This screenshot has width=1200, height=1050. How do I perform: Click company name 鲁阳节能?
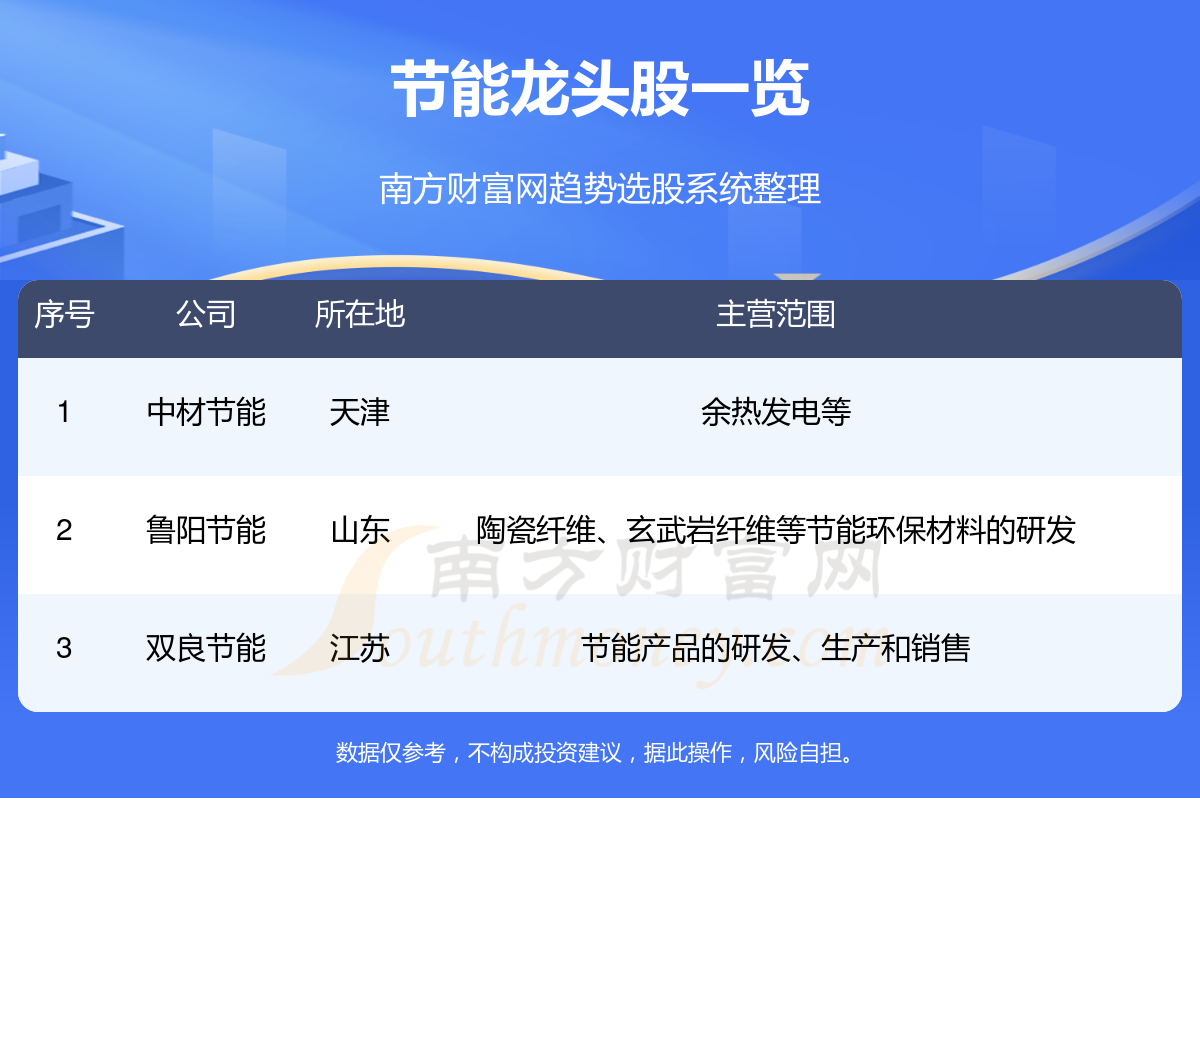206,530
